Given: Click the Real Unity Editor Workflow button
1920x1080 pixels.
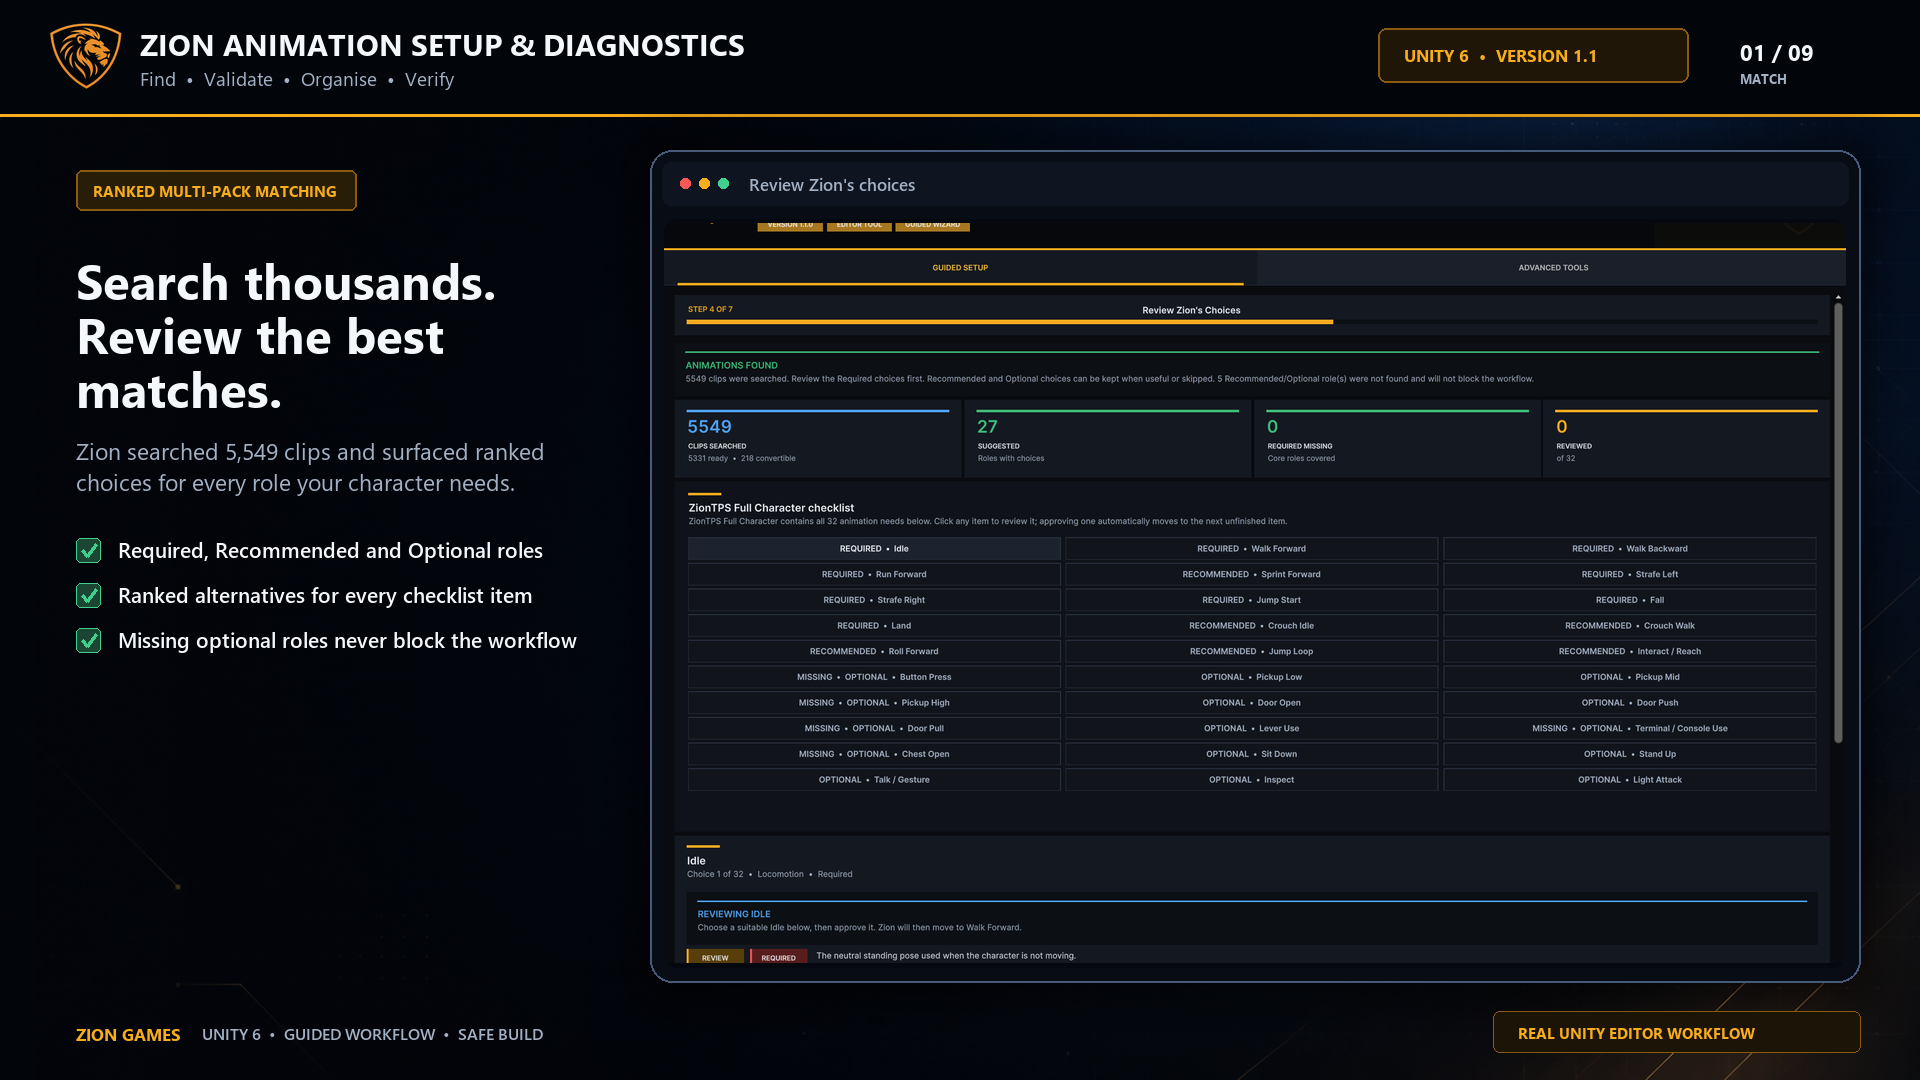Looking at the screenshot, I should [1676, 1033].
